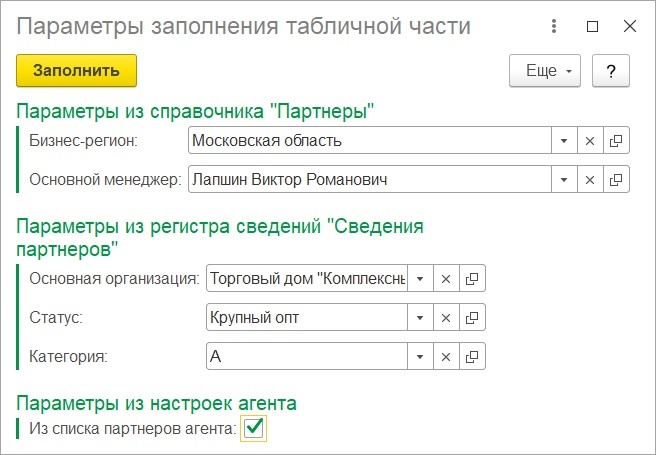Clear the Категория field value
This screenshot has height=455, width=656.
click(446, 357)
